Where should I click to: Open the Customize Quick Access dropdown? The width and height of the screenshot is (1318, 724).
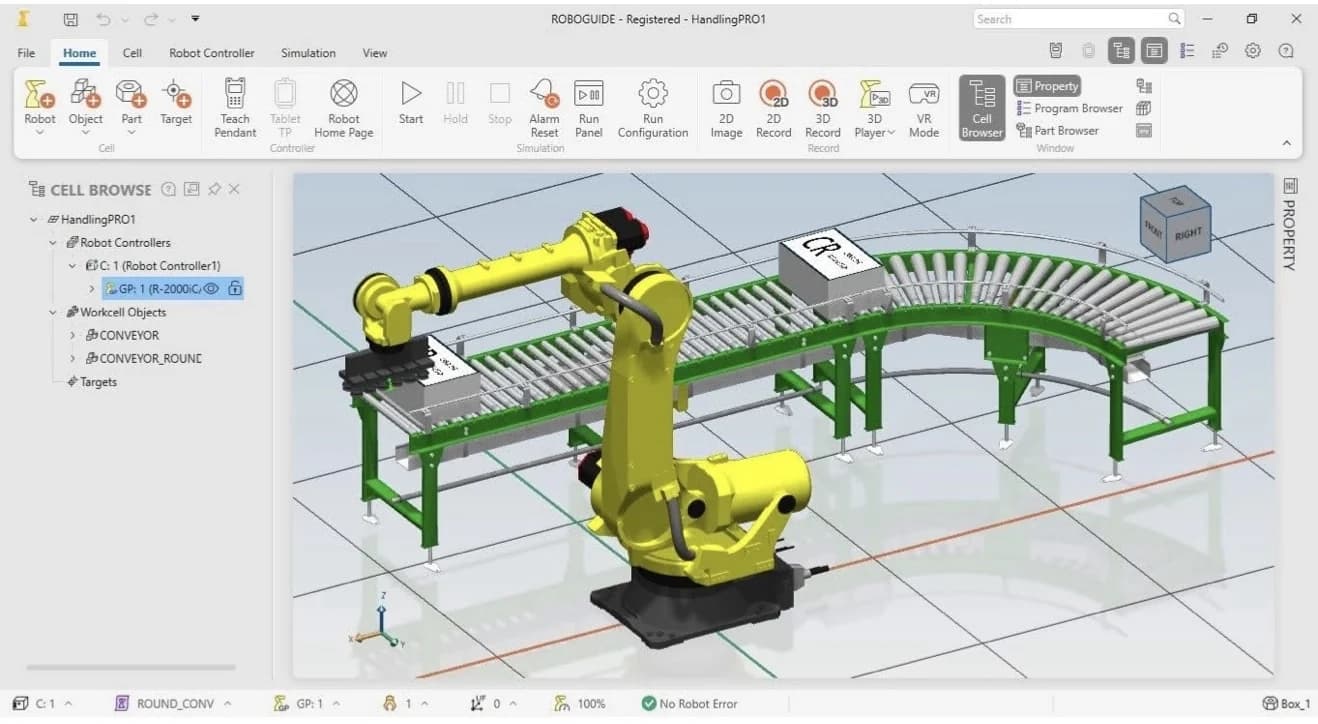coord(194,18)
